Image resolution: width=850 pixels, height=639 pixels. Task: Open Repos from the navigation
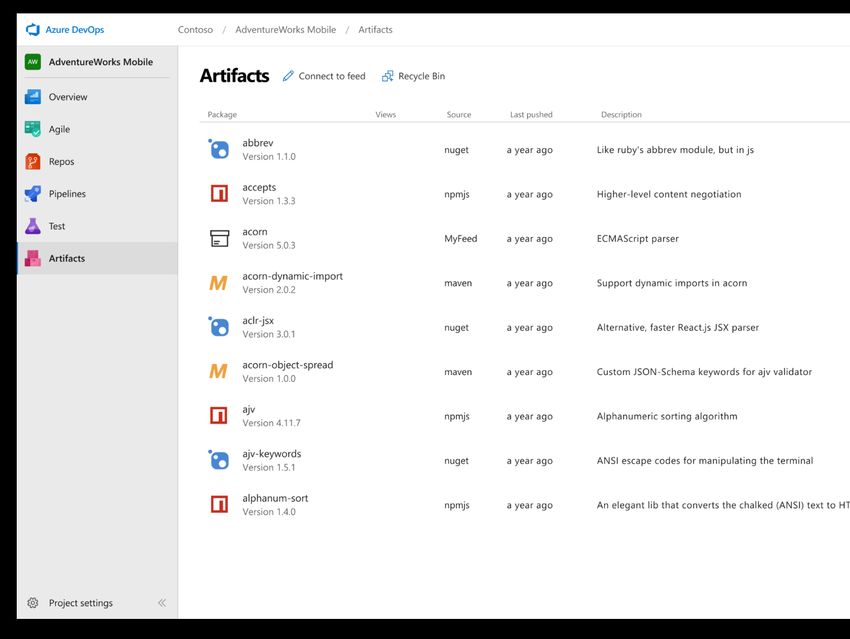[97, 162]
